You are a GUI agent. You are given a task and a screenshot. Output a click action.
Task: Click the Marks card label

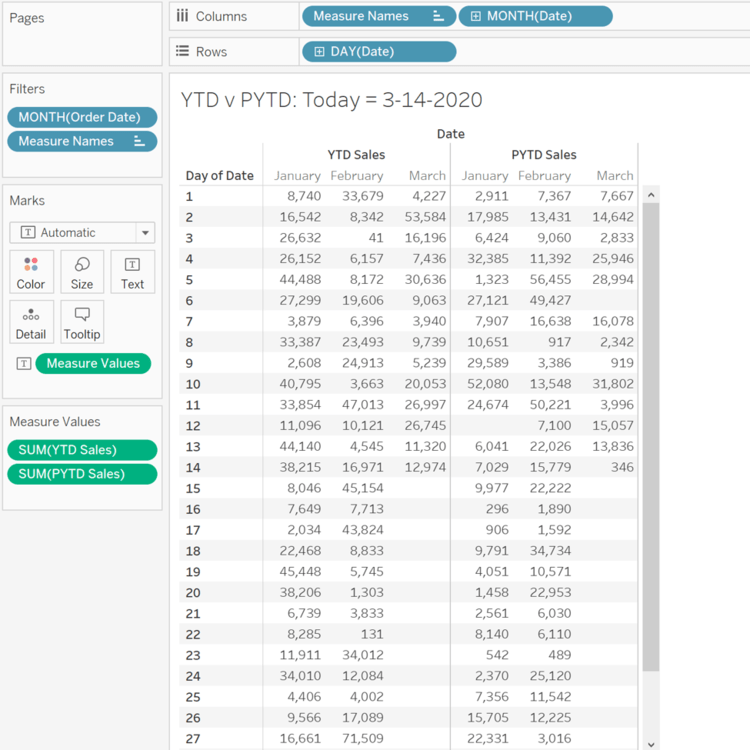27,200
